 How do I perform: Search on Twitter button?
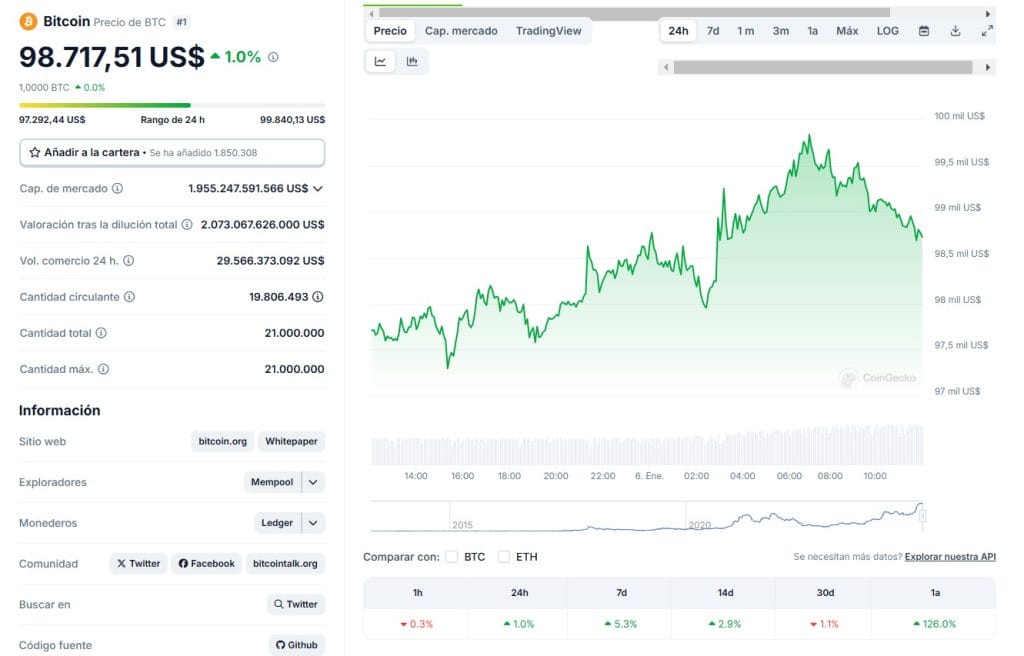tap(296, 604)
